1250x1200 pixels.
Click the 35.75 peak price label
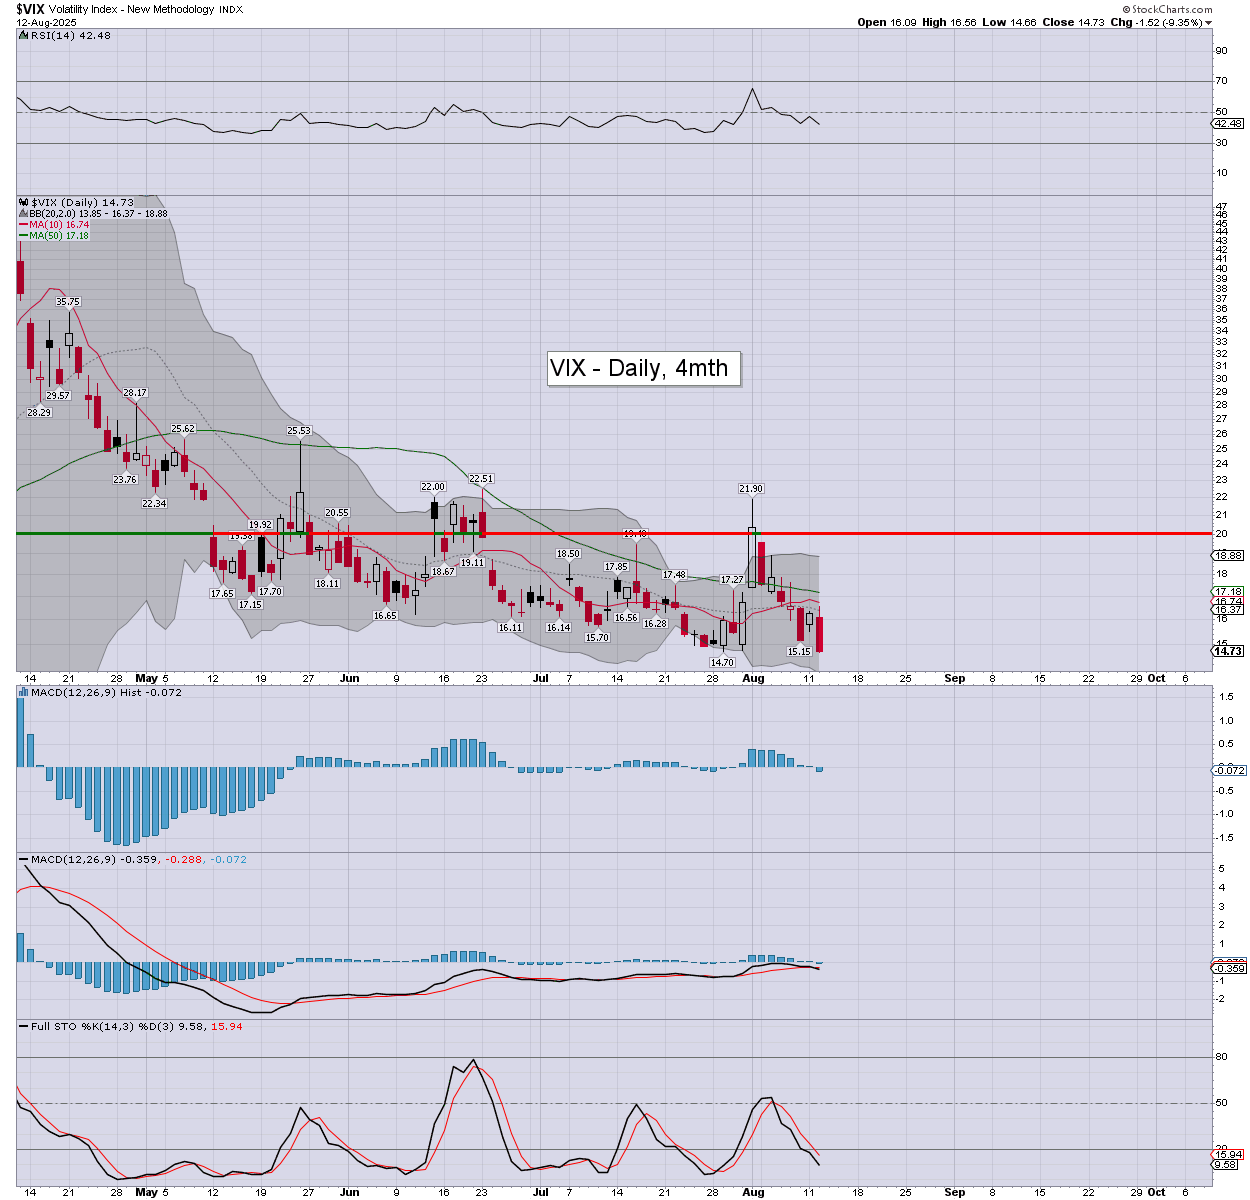pos(68,302)
